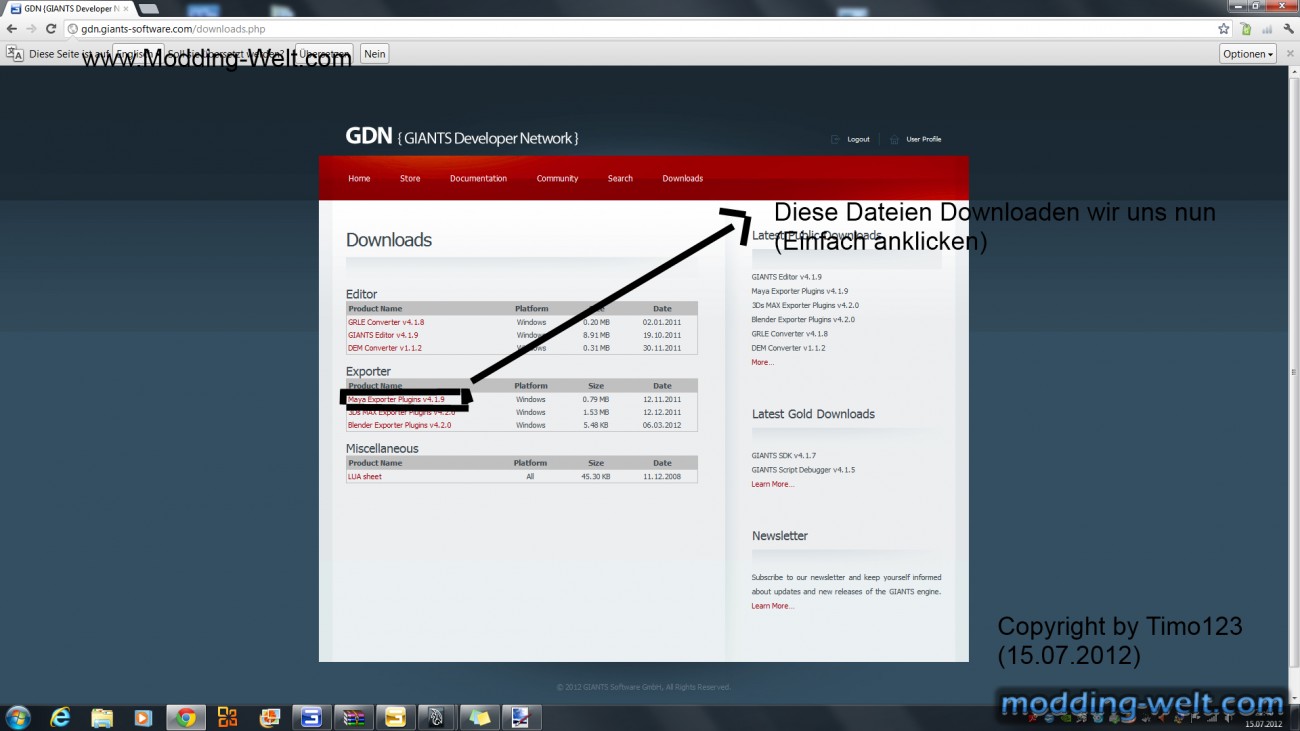Click GIANTS SDK v4.1.7 in Gold Downloads
Screen dimensions: 1300x731
coord(784,456)
